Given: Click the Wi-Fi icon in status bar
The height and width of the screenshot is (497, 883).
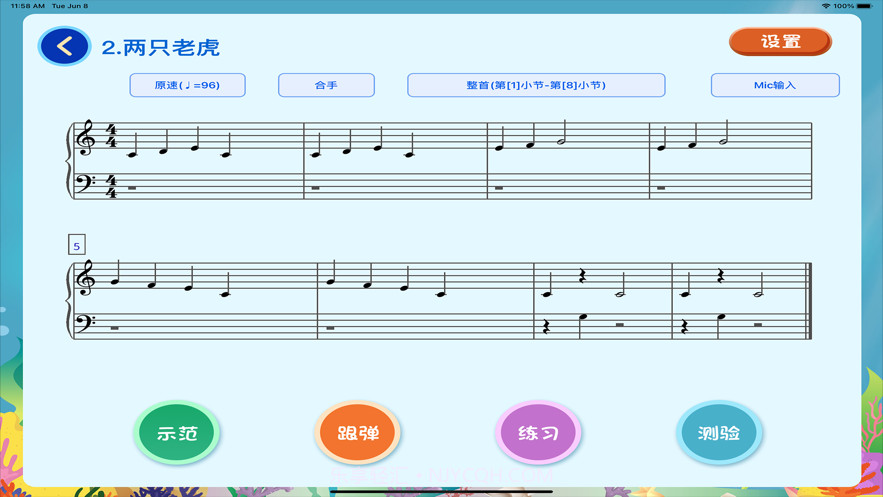Looking at the screenshot, I should (x=825, y=6).
